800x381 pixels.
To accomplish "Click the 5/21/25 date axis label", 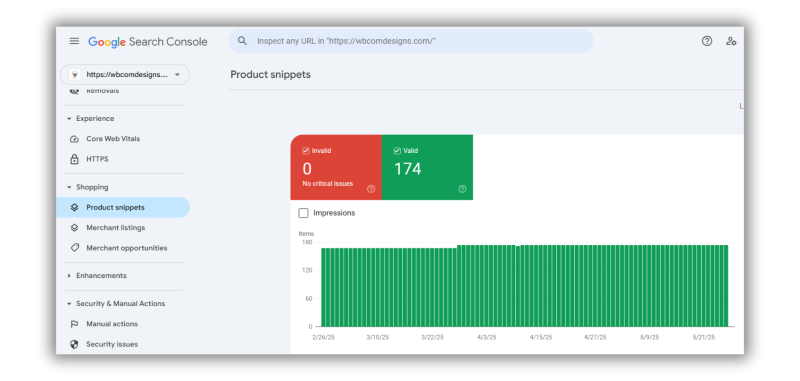I will (704, 338).
